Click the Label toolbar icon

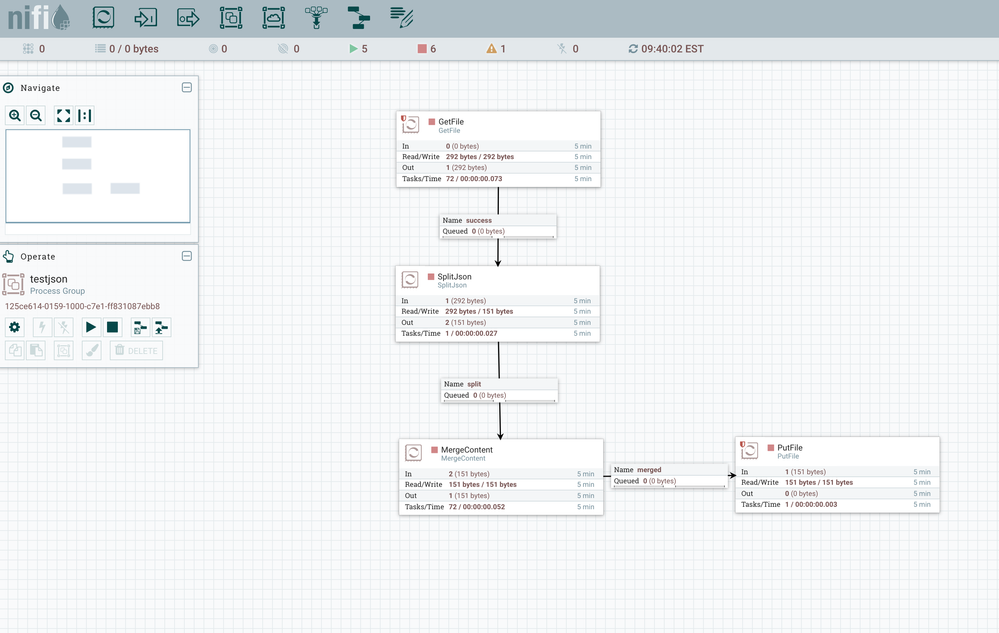401,17
